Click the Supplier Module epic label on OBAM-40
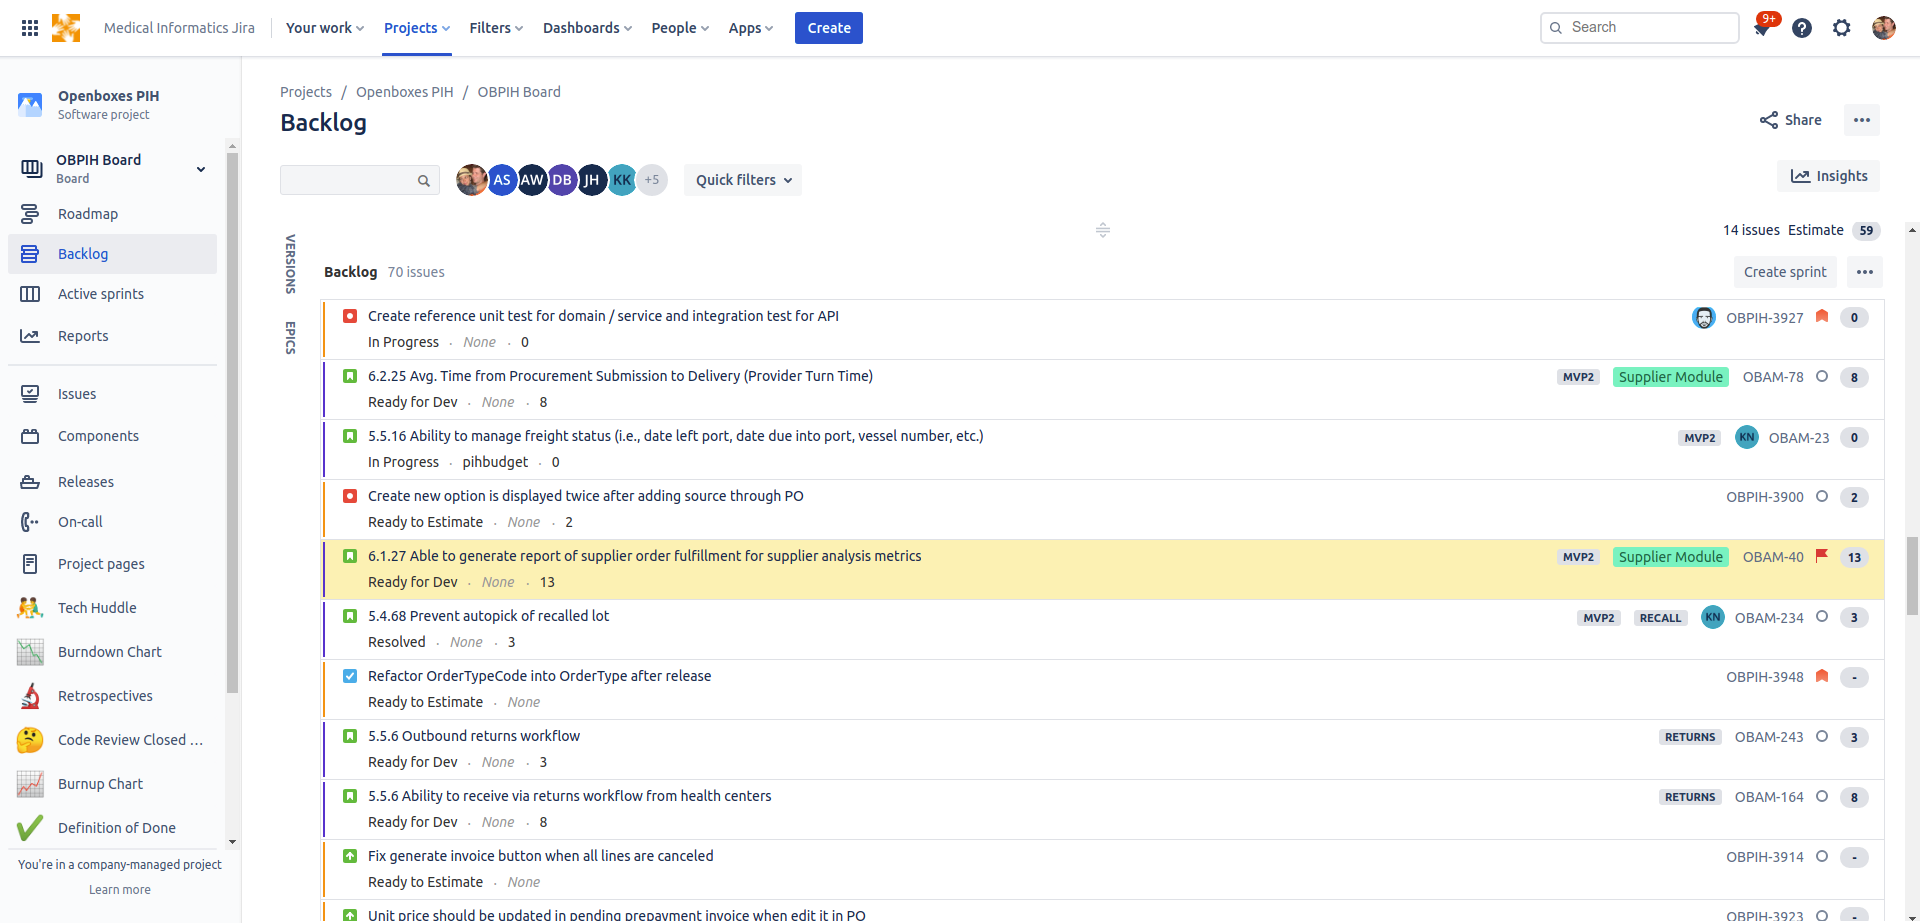Screen dimensions: 1920x923 [x=1671, y=557]
